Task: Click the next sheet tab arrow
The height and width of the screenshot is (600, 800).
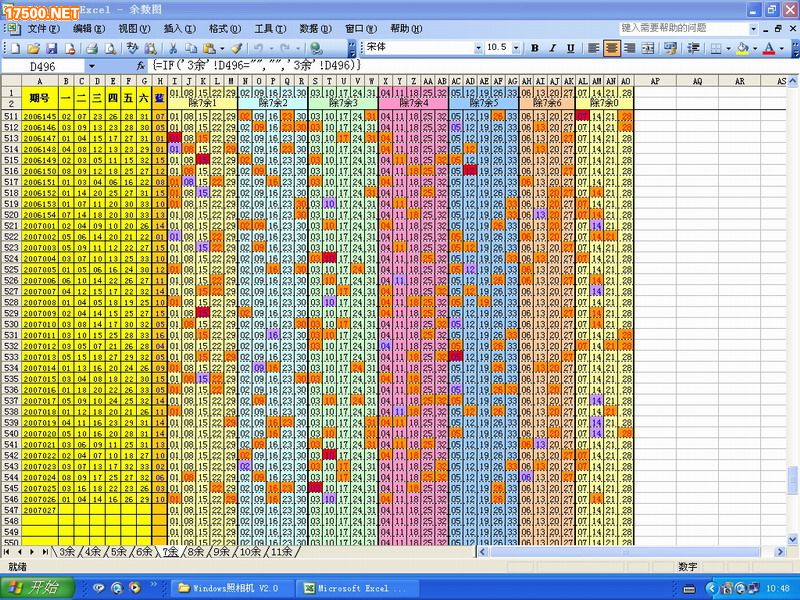Action: pyautogui.click(x=32, y=552)
